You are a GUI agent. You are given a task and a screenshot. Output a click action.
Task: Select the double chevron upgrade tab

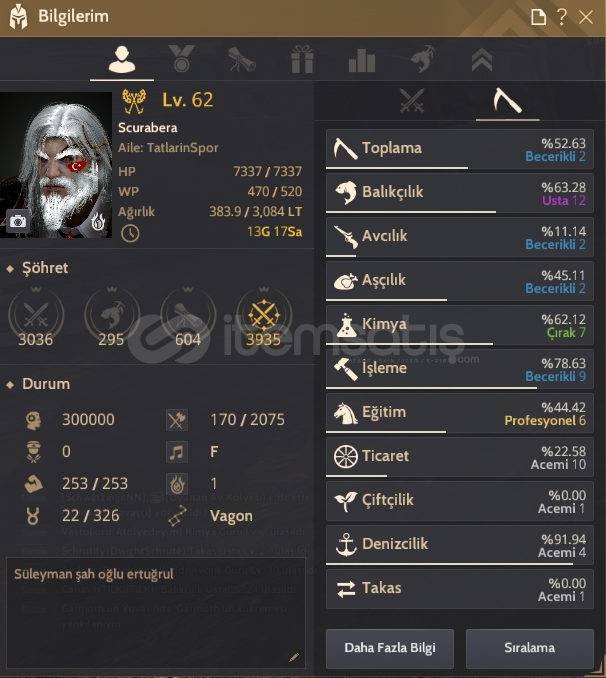click(482, 59)
